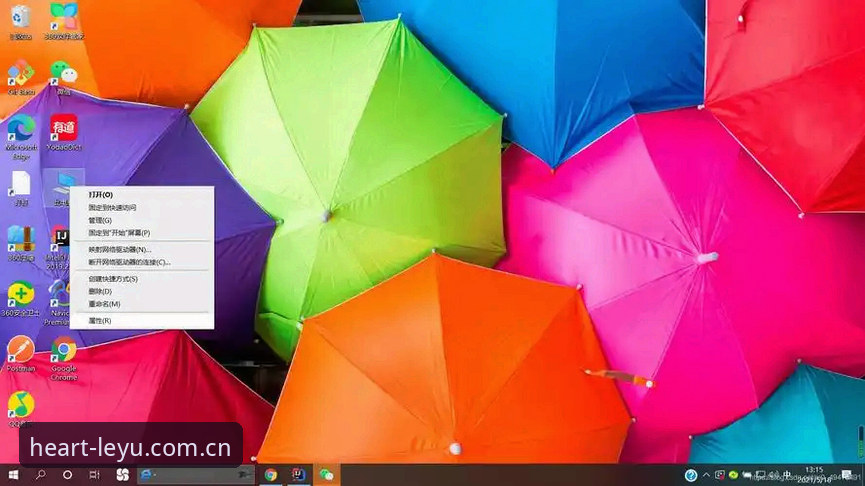
Task: Open Task View on the taskbar
Action: point(94,475)
